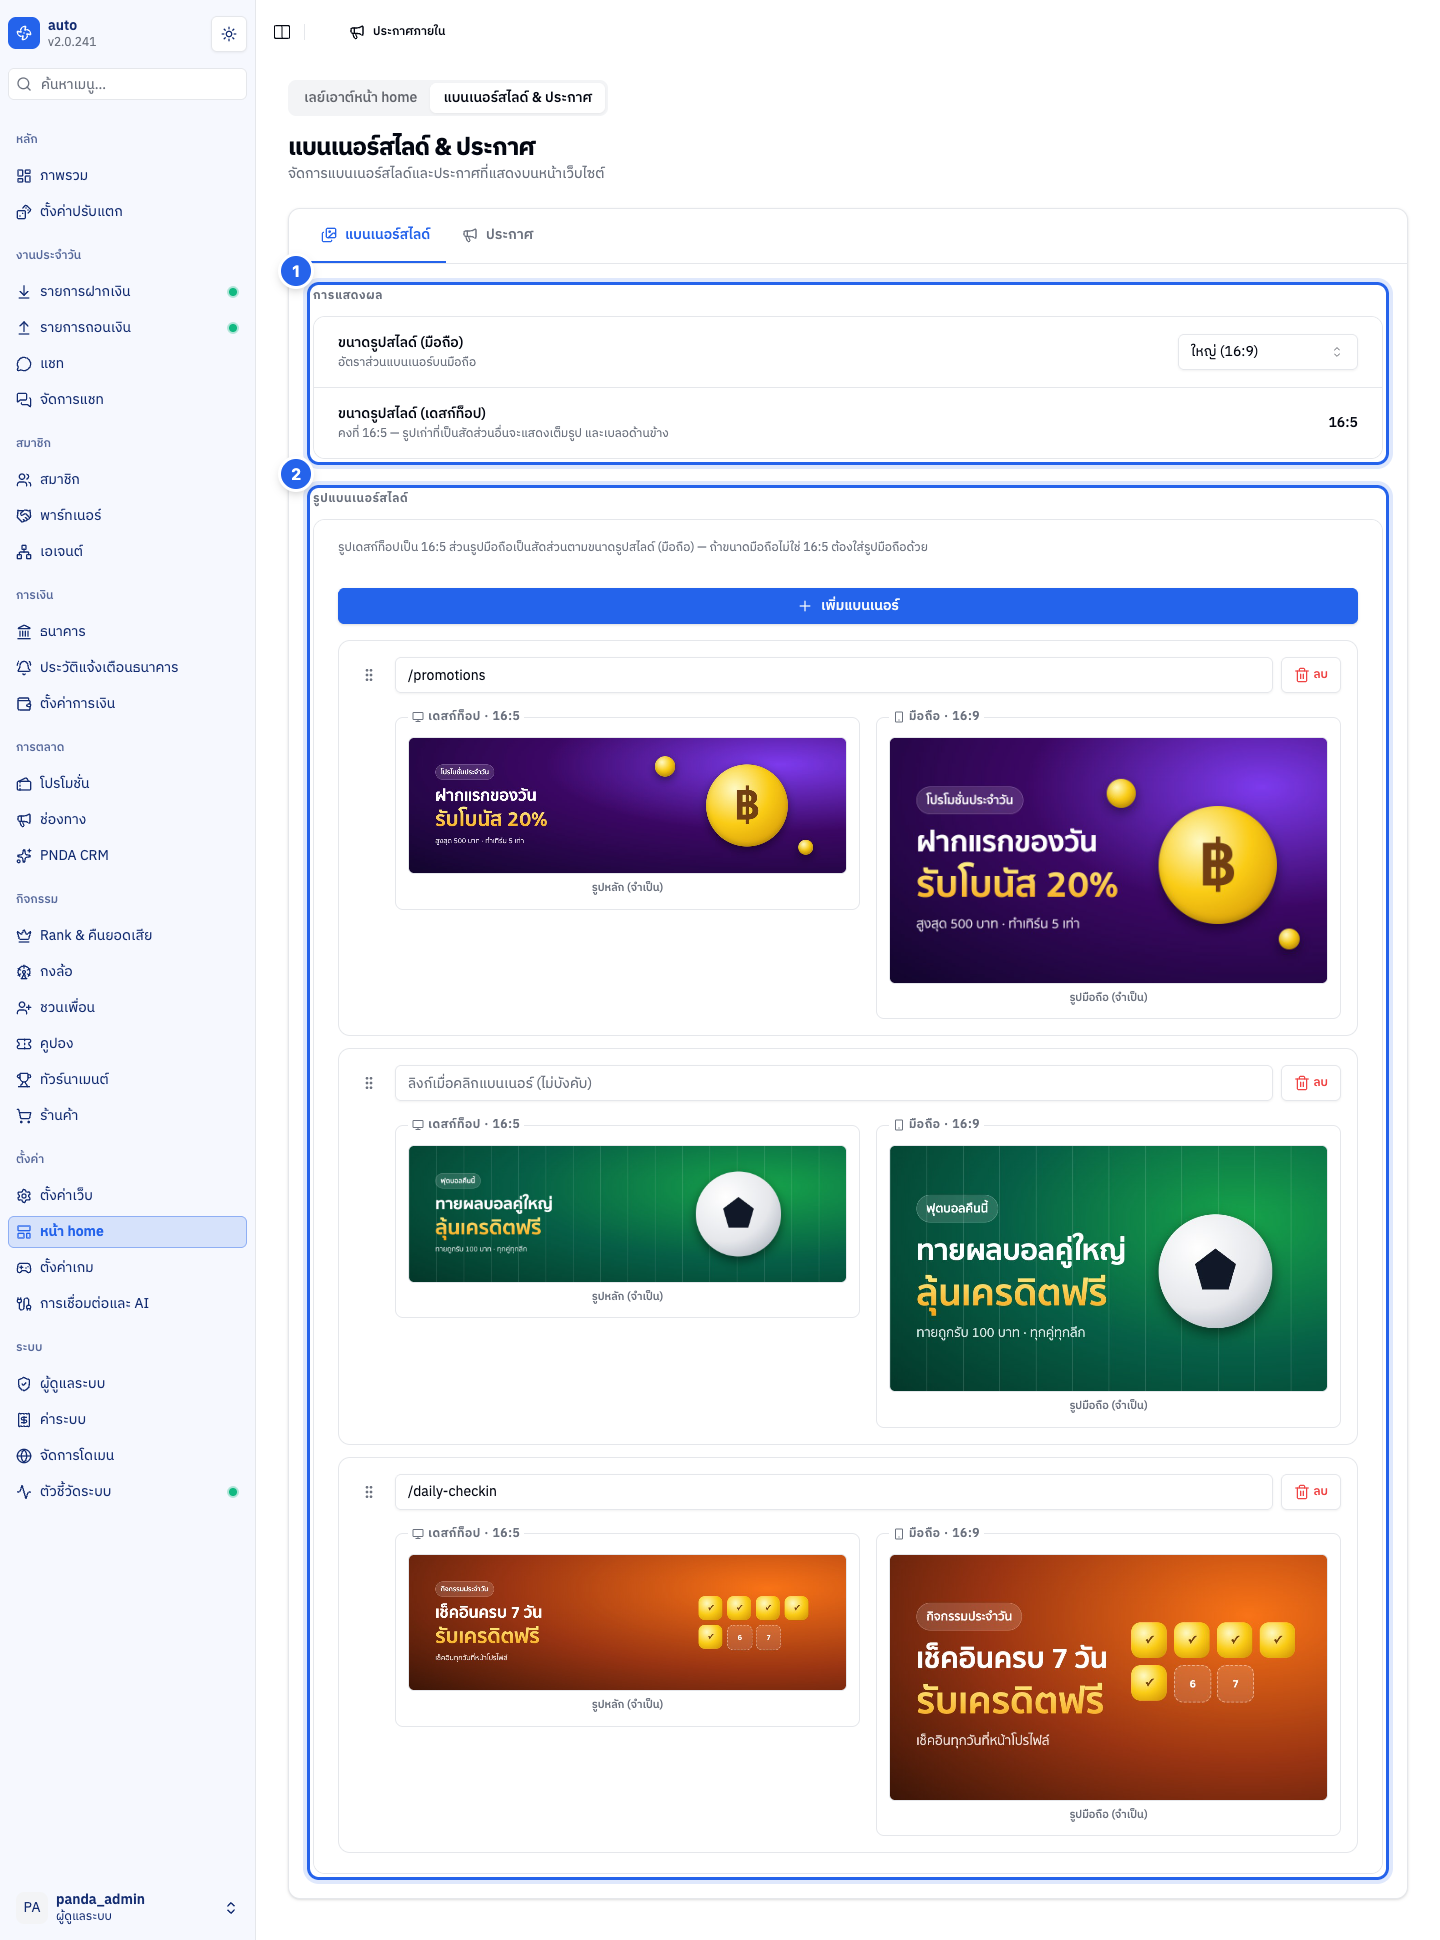Open ภาพรวม dashboard in sidebar
The image size is (1440, 1940).
(x=127, y=176)
